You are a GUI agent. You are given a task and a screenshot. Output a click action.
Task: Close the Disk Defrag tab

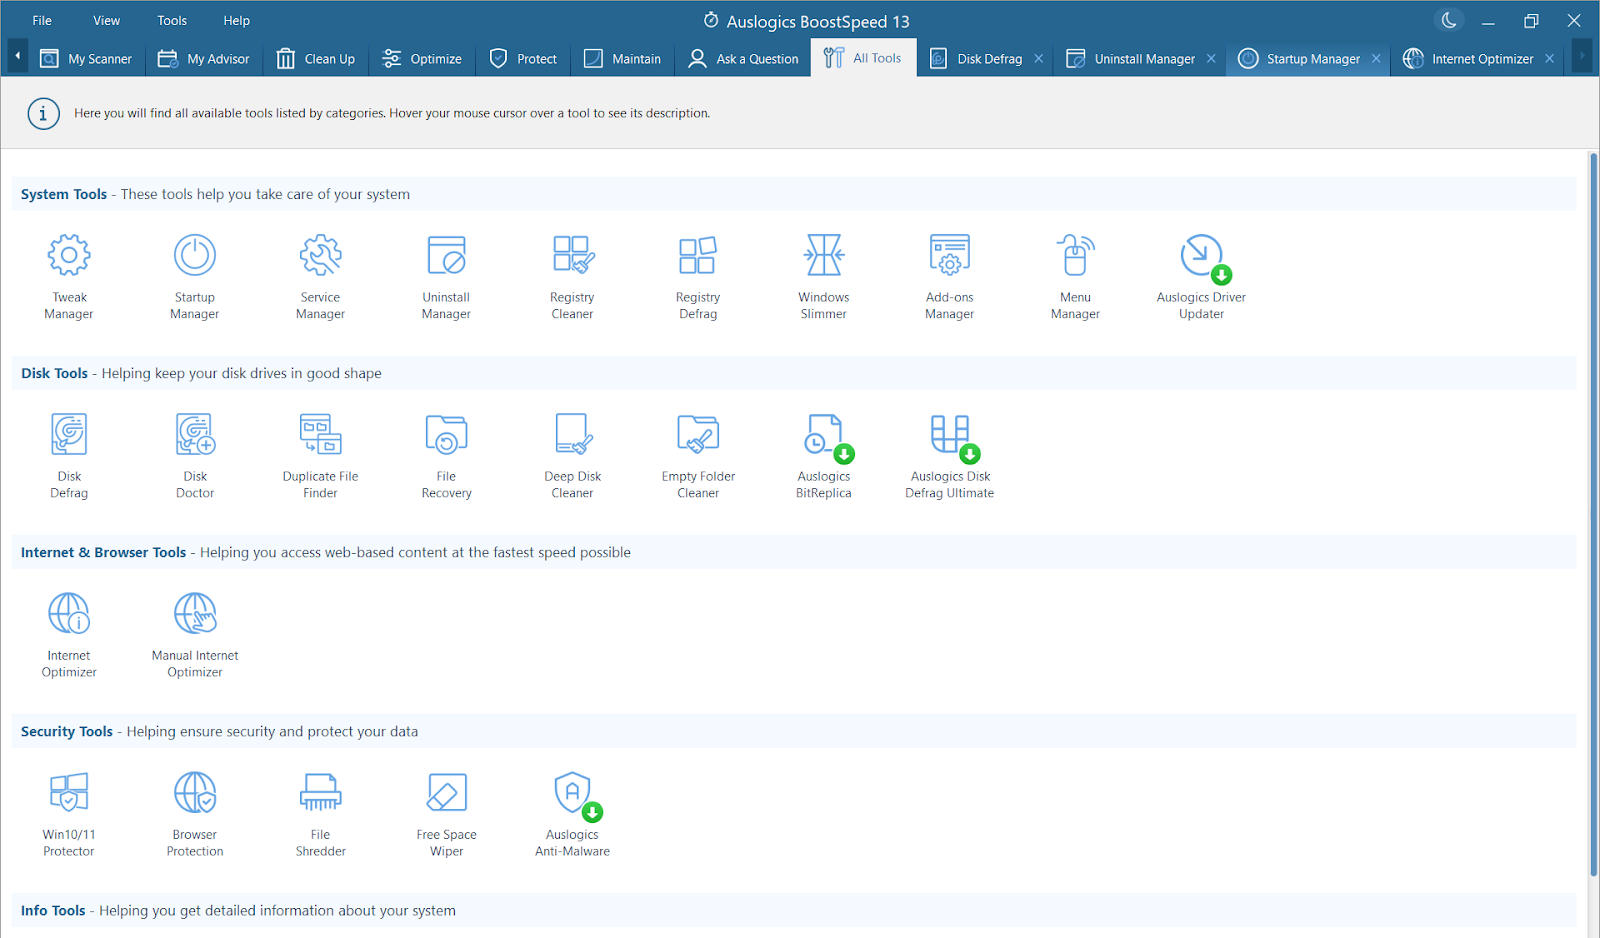(1039, 58)
